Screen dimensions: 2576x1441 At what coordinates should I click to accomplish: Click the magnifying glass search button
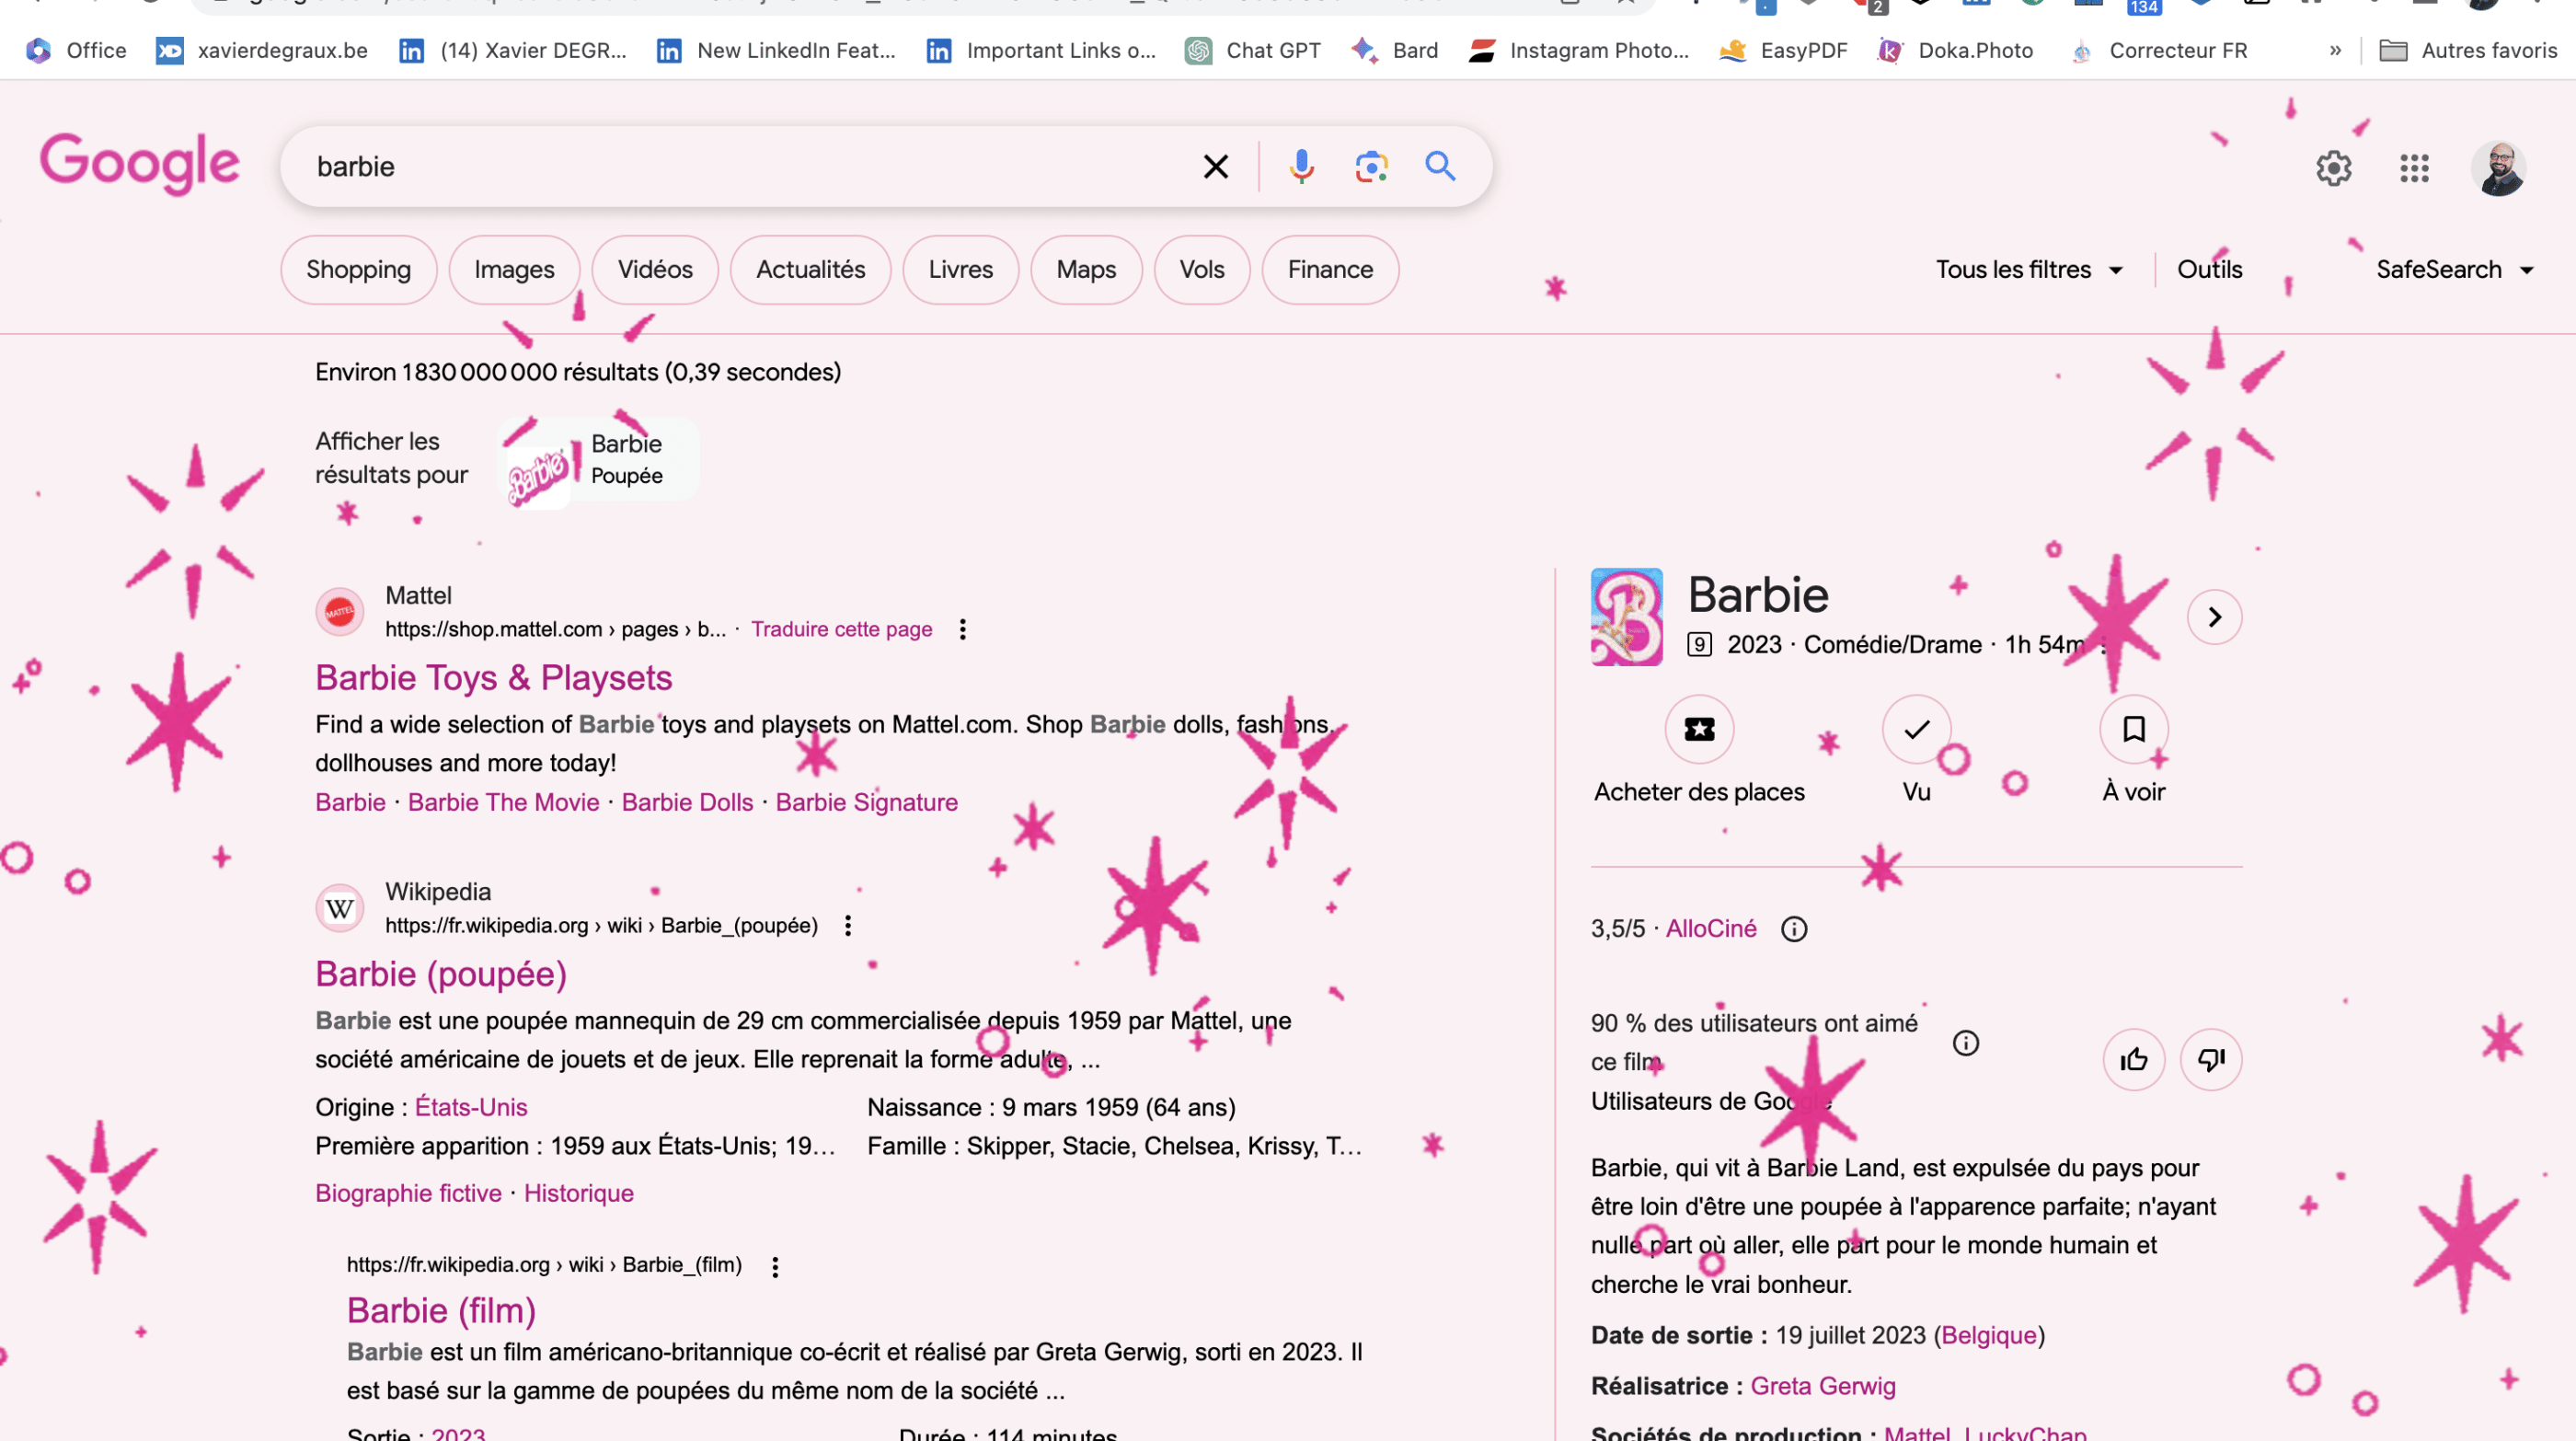[1440, 166]
